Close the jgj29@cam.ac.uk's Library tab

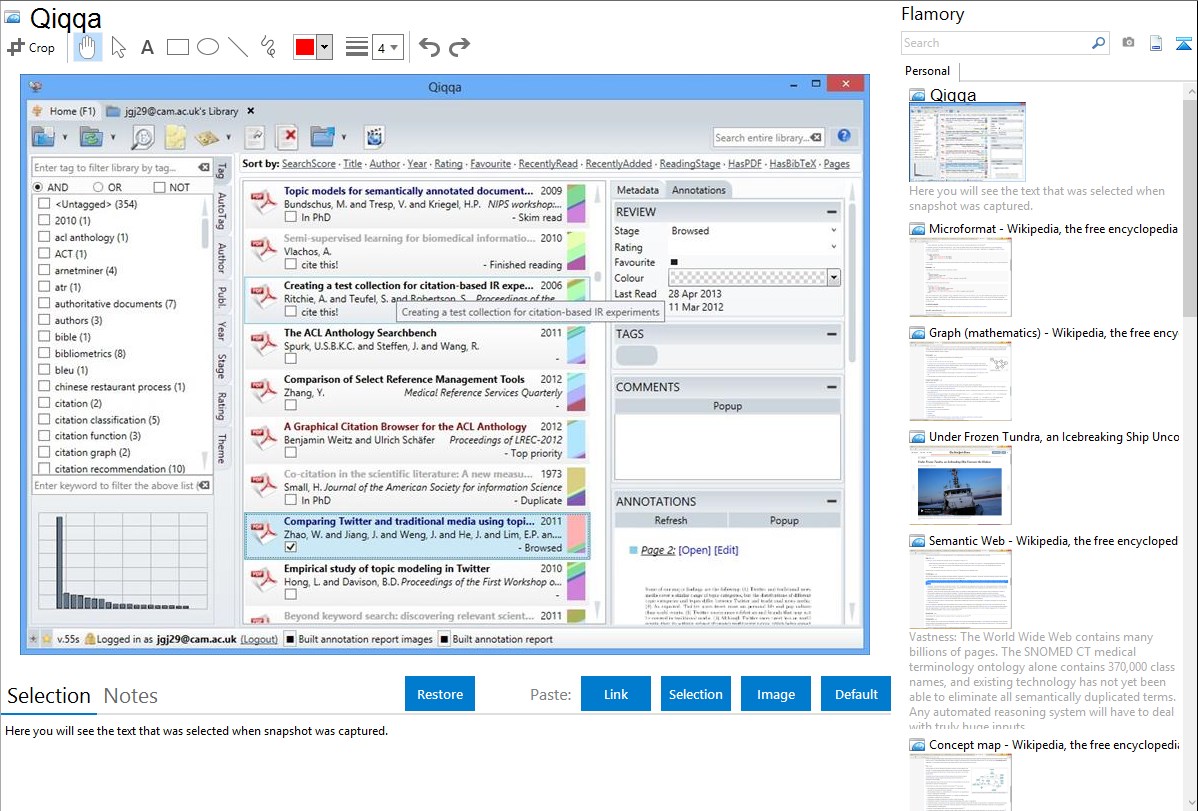251,111
